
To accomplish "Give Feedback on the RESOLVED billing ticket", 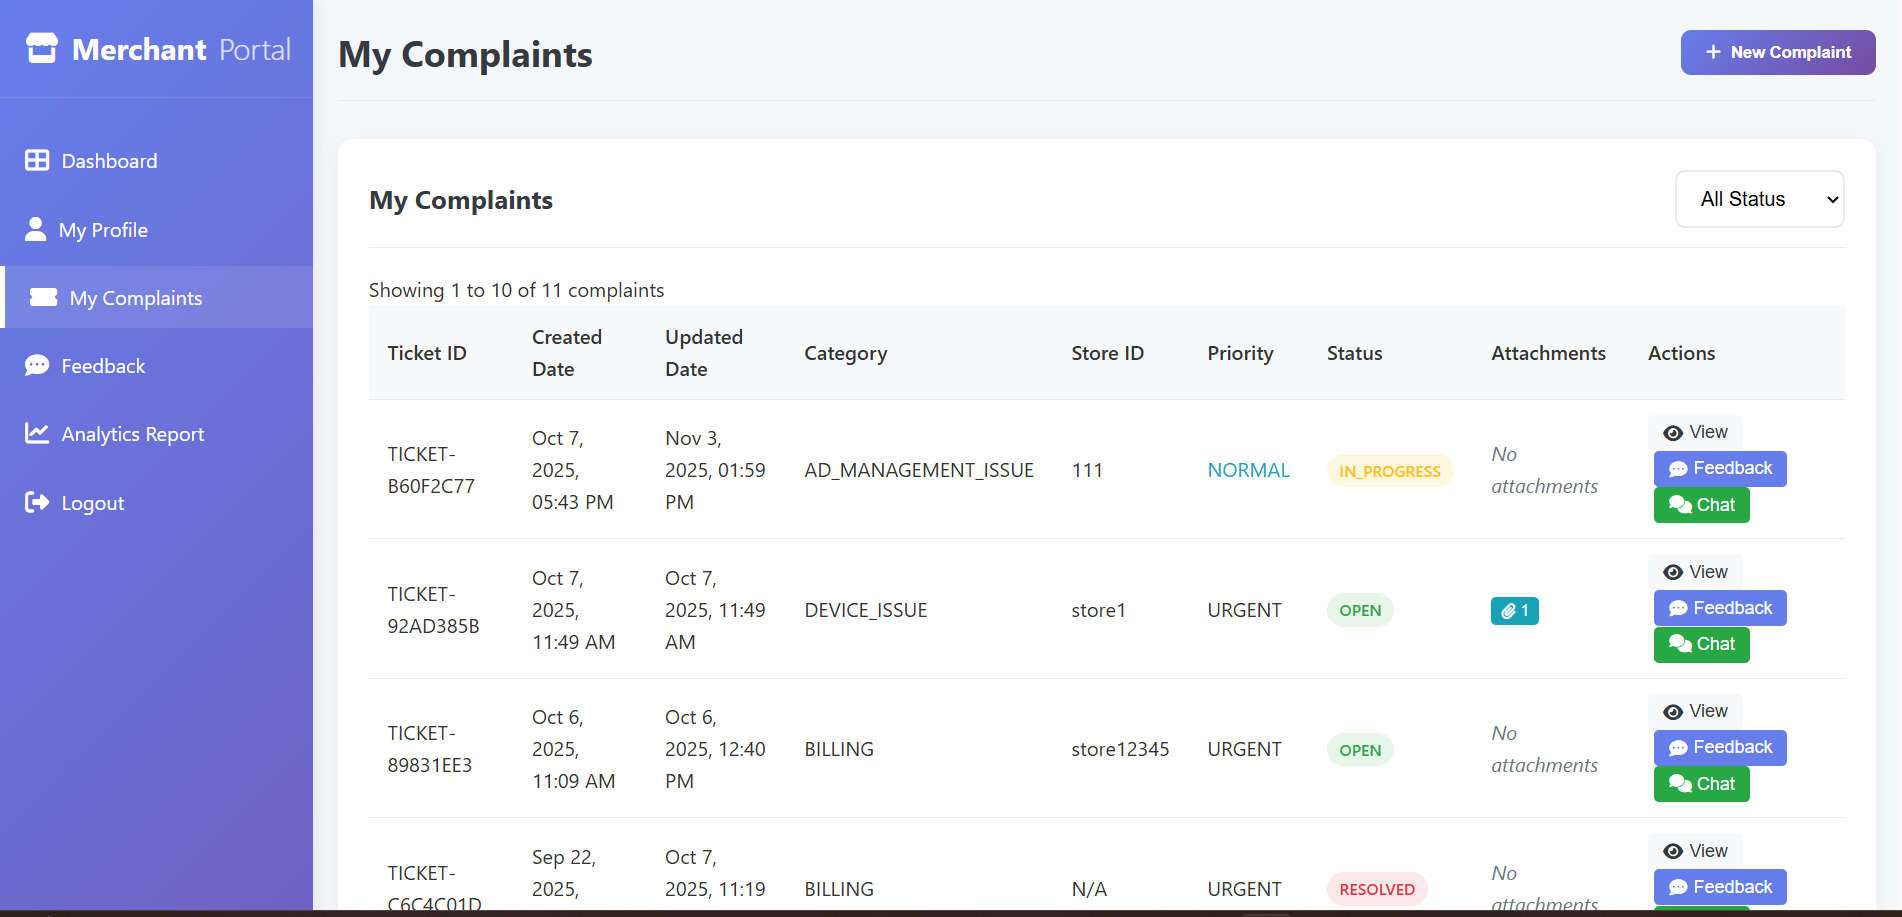I will (x=1719, y=887).
